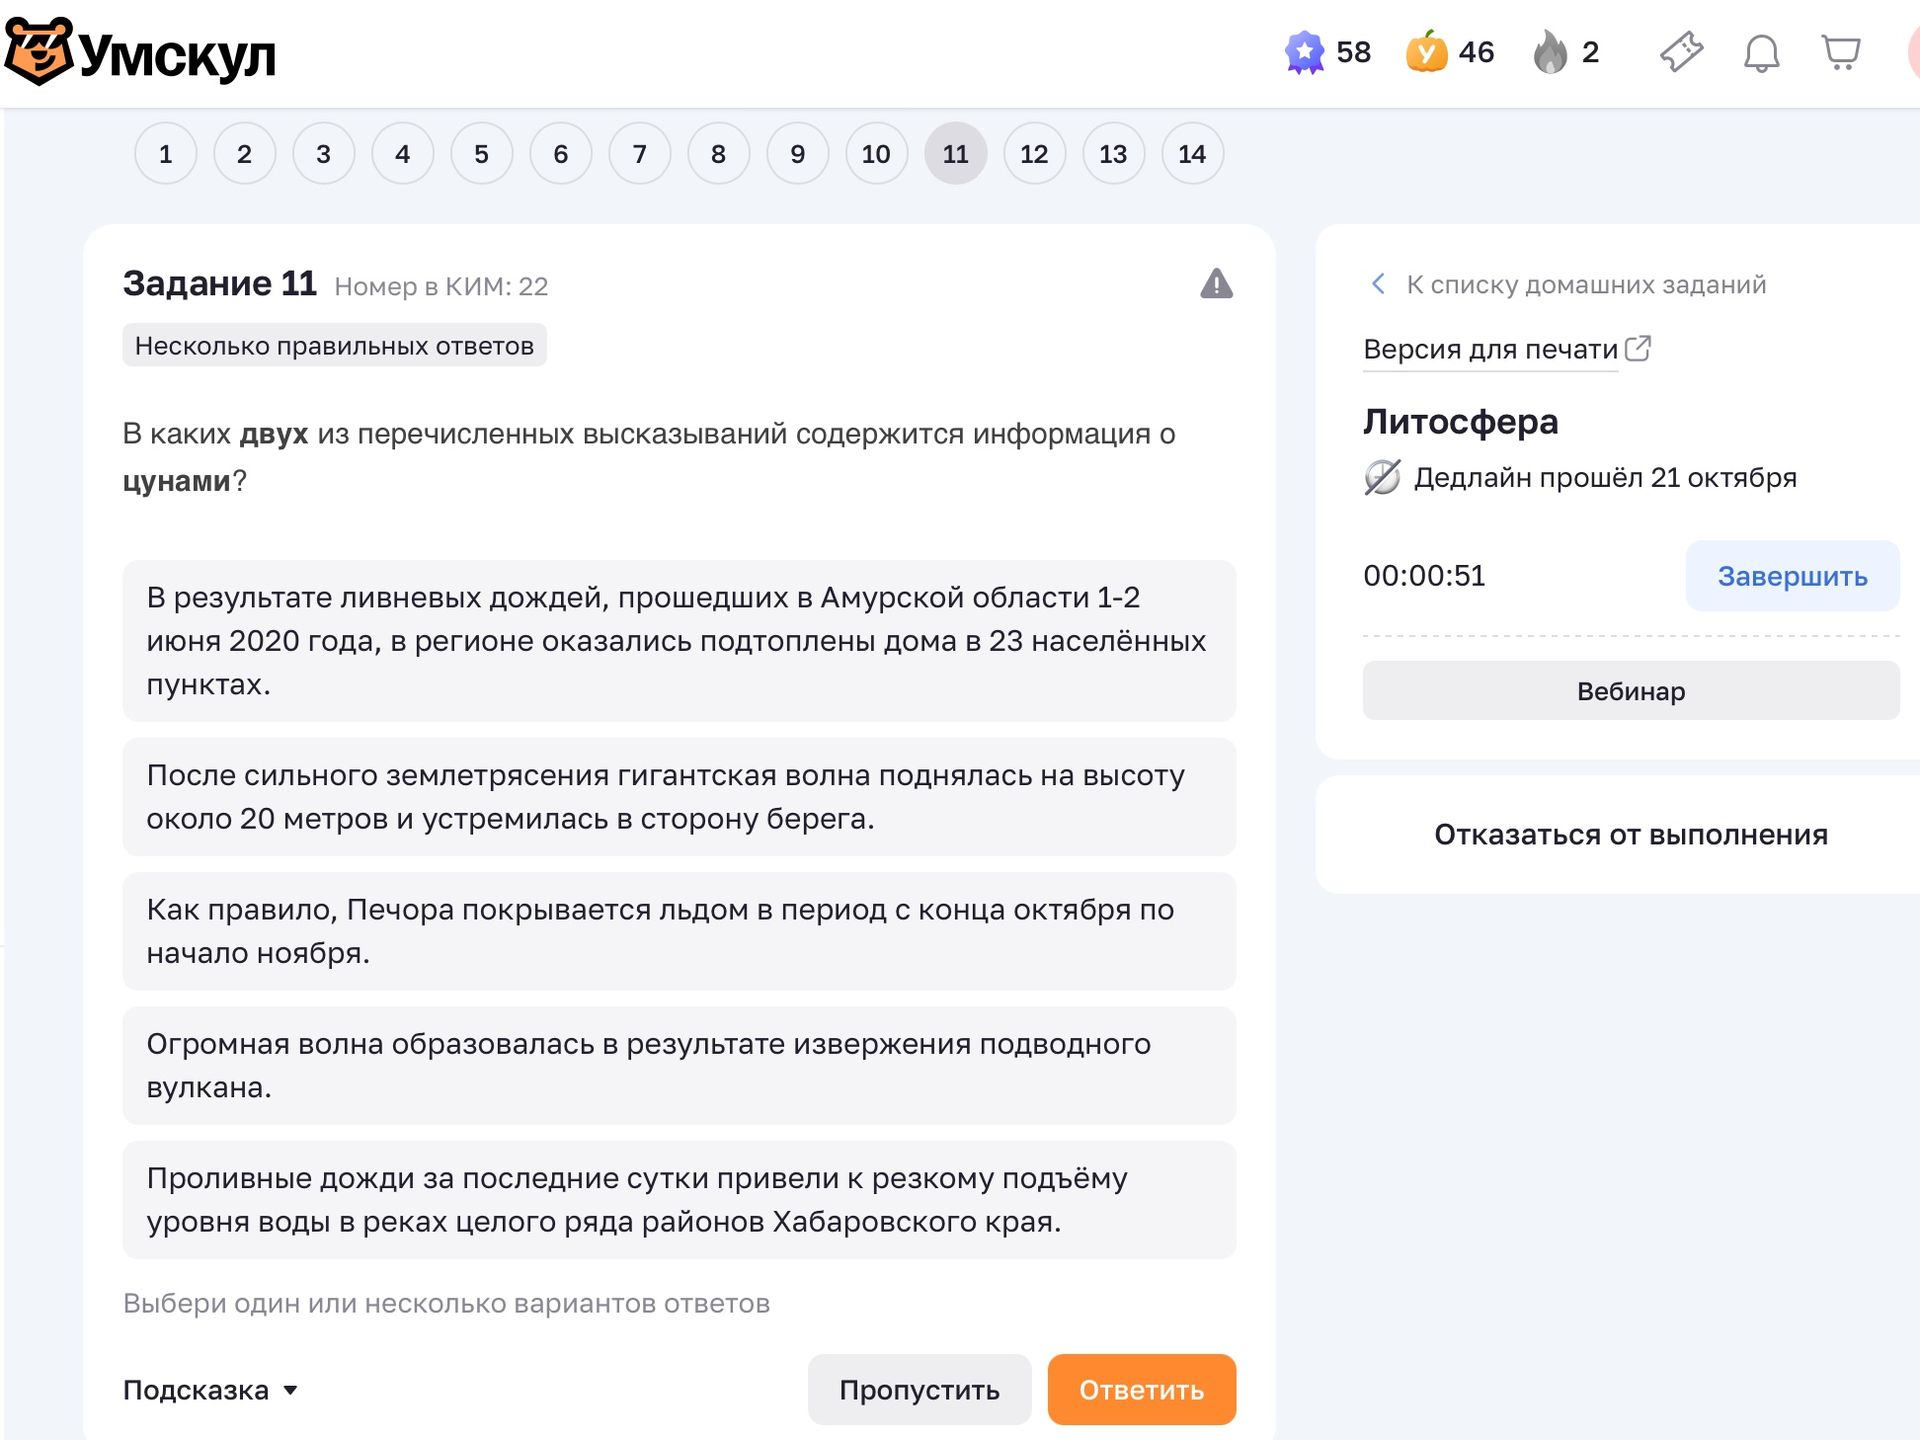Click the 00:00:51 timer text

(1424, 576)
